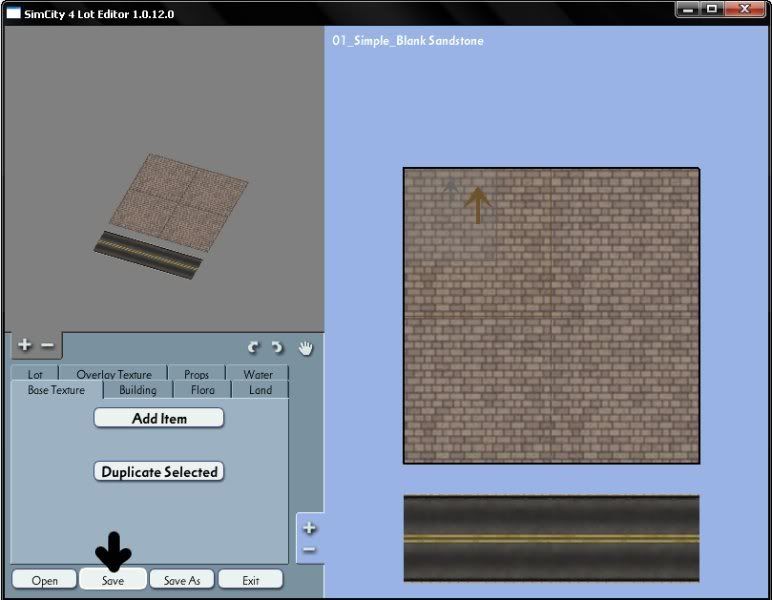Click the lot name 01_Simple_Blank Sandstone
This screenshot has width=772, height=600.
tap(408, 41)
